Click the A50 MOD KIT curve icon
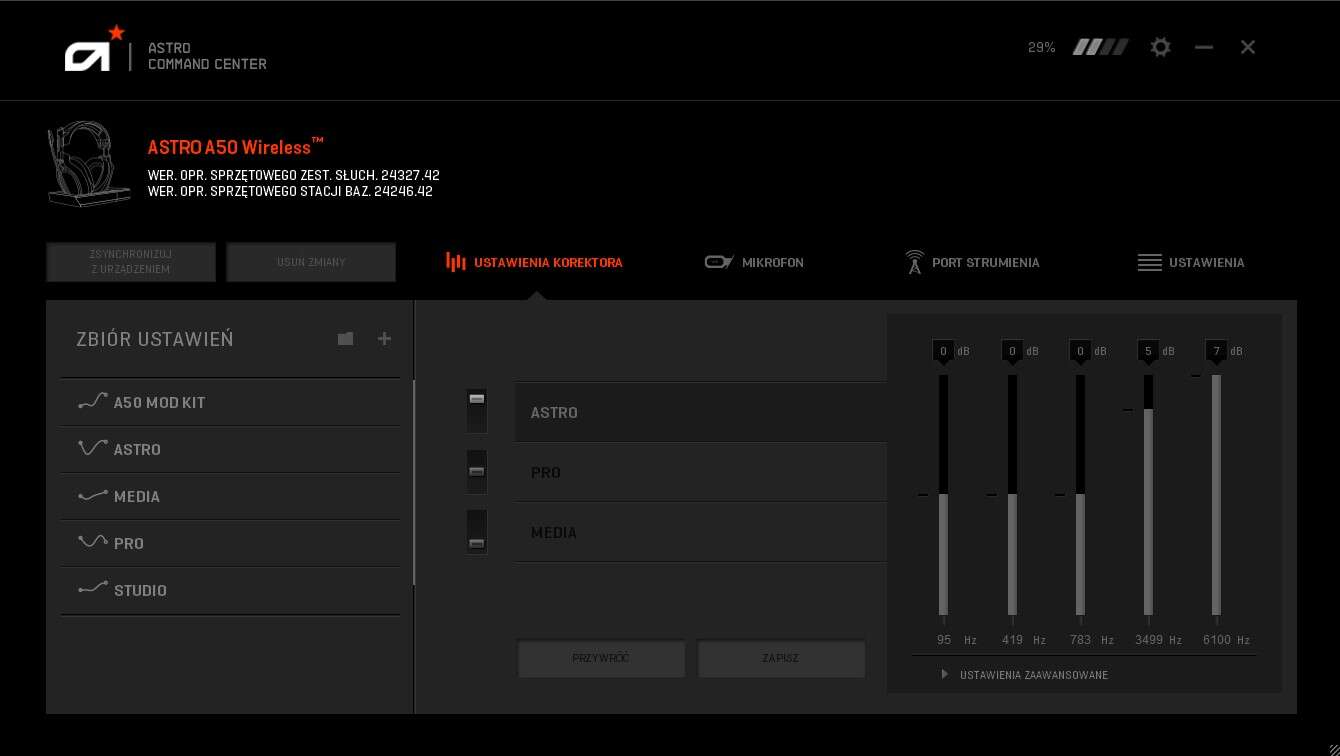 click(92, 402)
